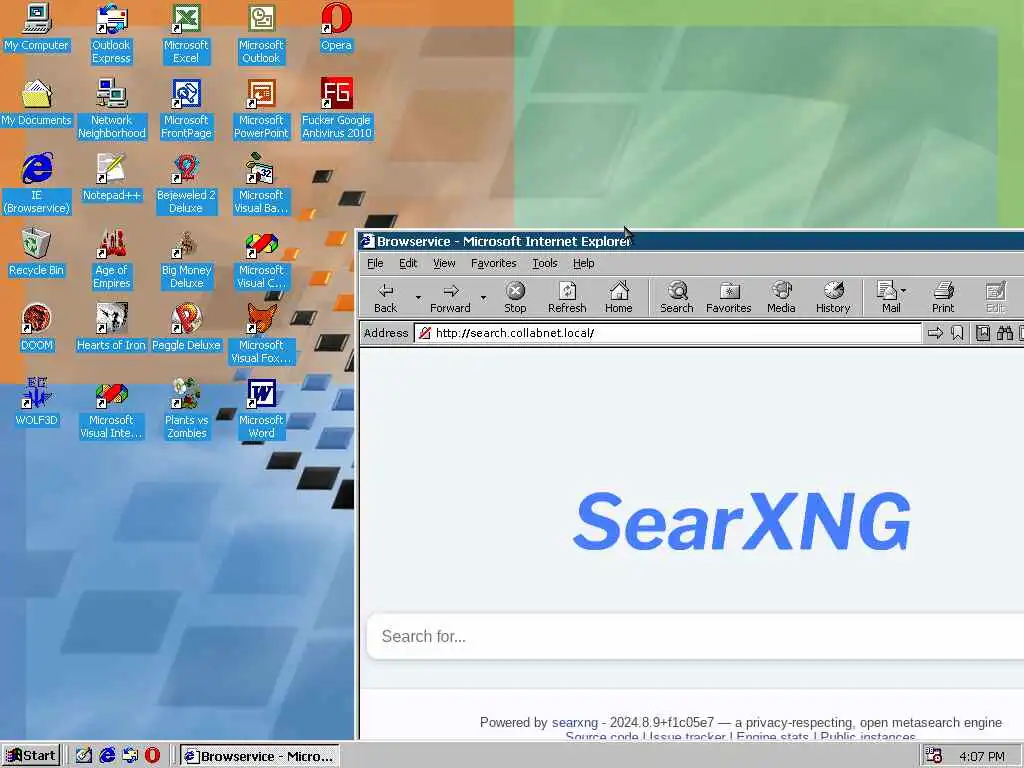Open the Favorites menu
This screenshot has width=1024, height=768.
pyautogui.click(x=494, y=263)
